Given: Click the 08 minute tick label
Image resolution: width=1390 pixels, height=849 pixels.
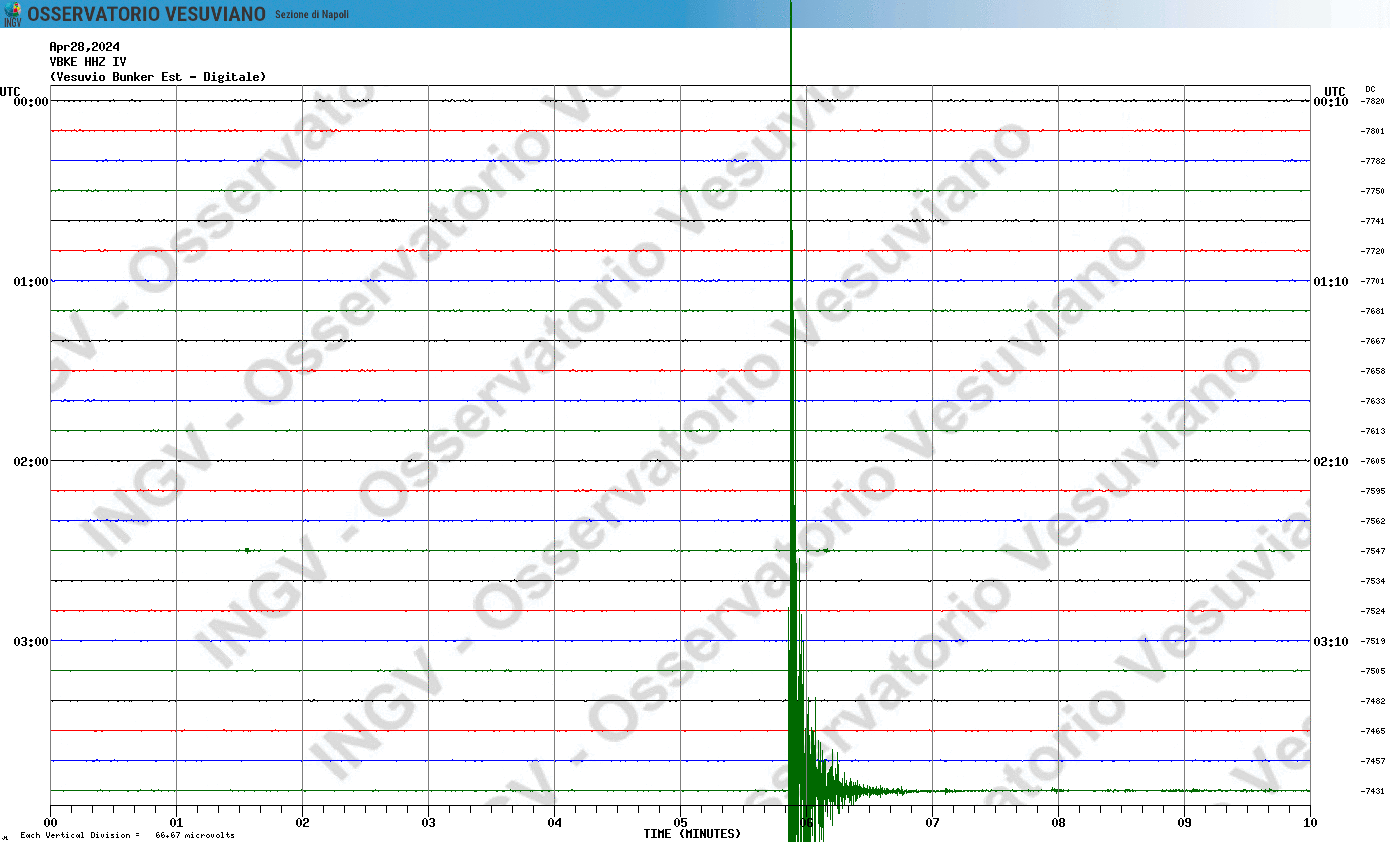Looking at the screenshot, I should coord(1058,823).
